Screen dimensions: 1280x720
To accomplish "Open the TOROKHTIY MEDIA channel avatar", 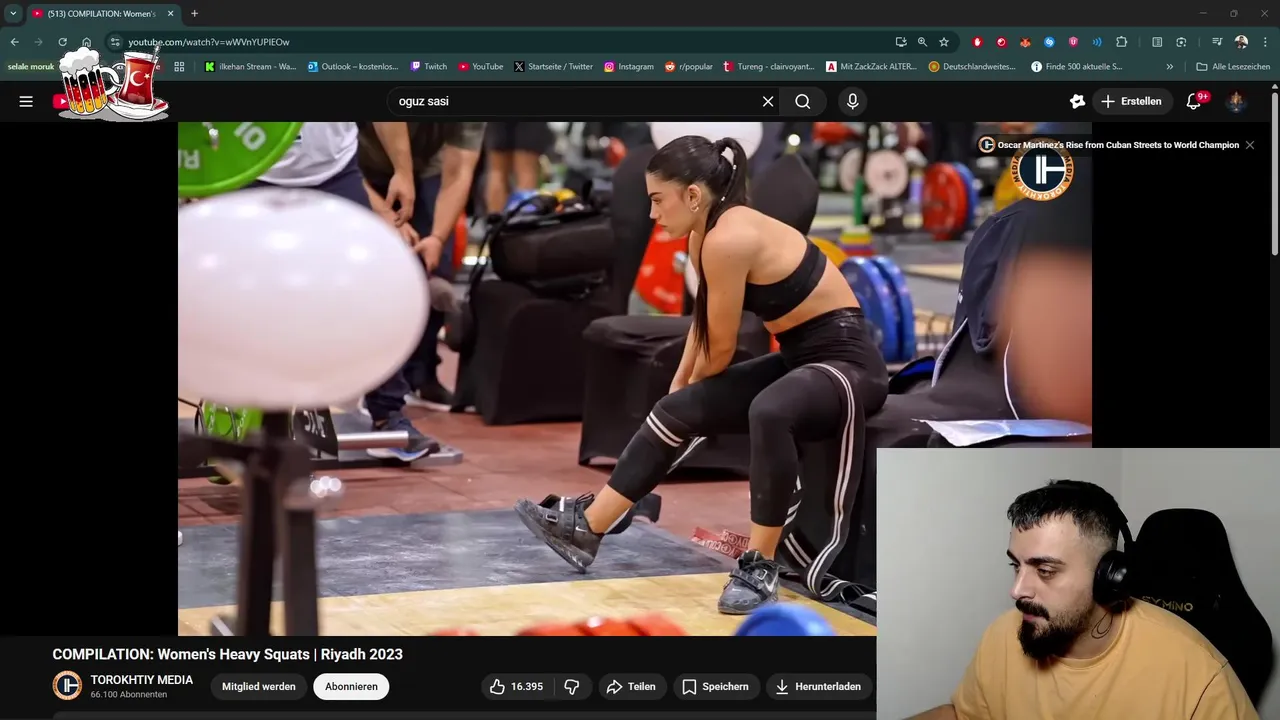I will [67, 685].
